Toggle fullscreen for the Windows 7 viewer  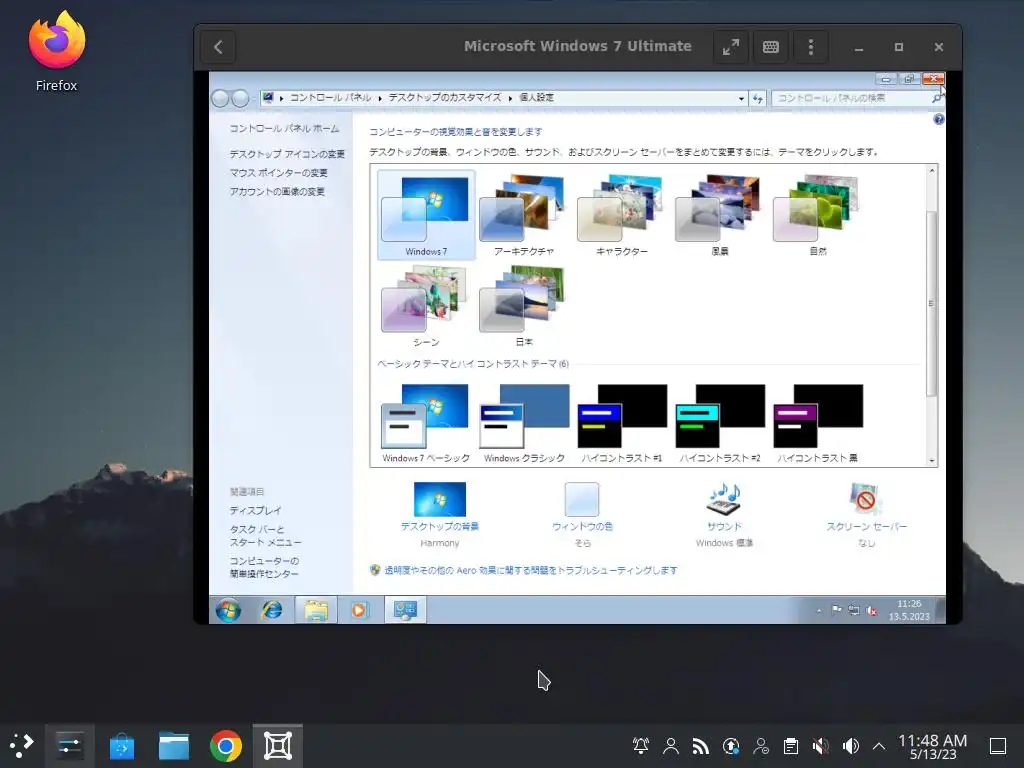tap(731, 47)
